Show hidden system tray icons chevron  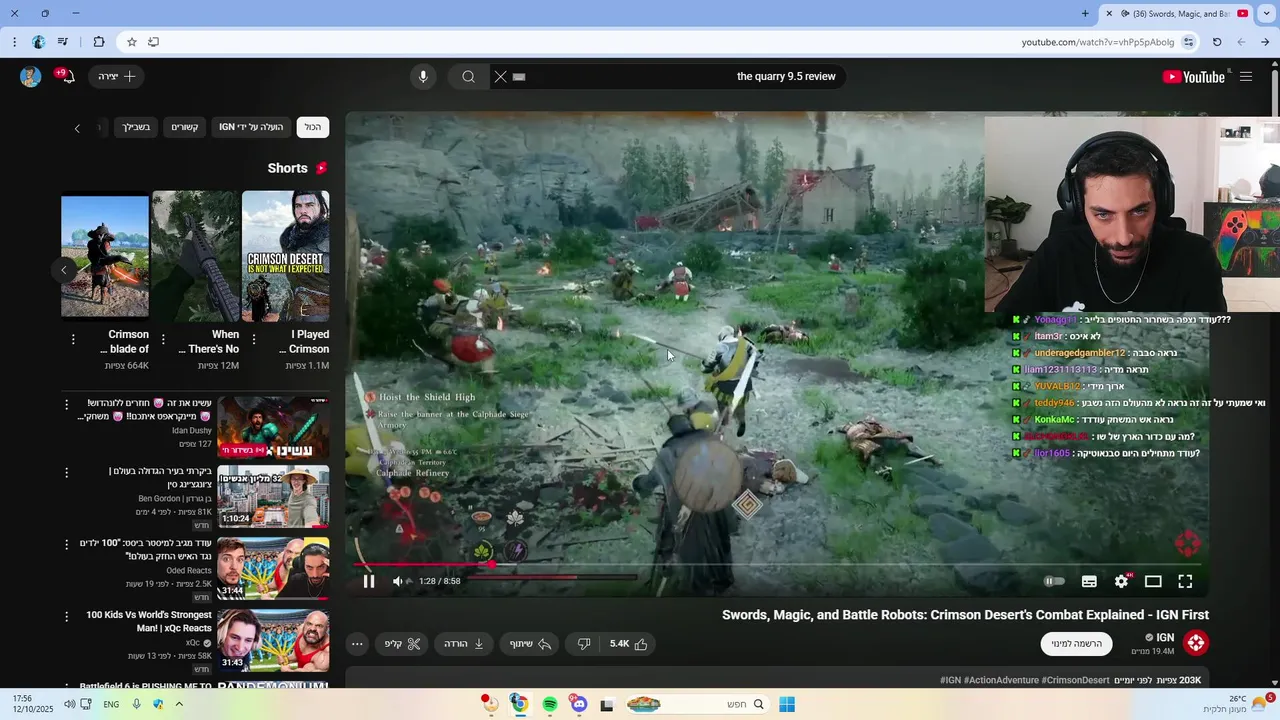179,704
